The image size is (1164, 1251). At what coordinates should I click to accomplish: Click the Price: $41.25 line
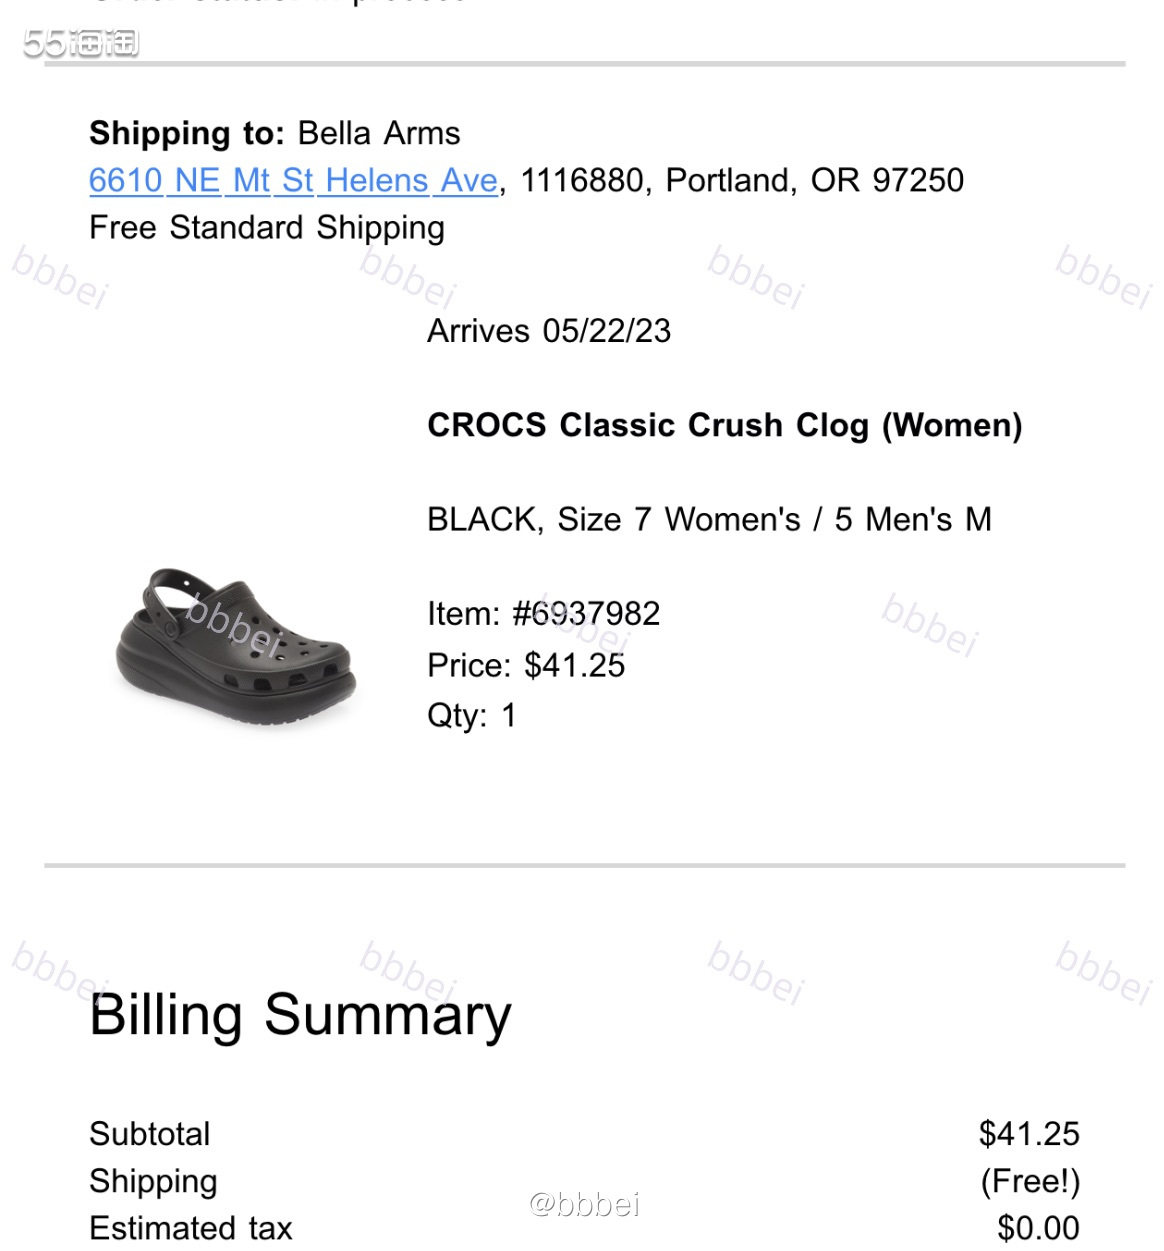[x=526, y=665]
